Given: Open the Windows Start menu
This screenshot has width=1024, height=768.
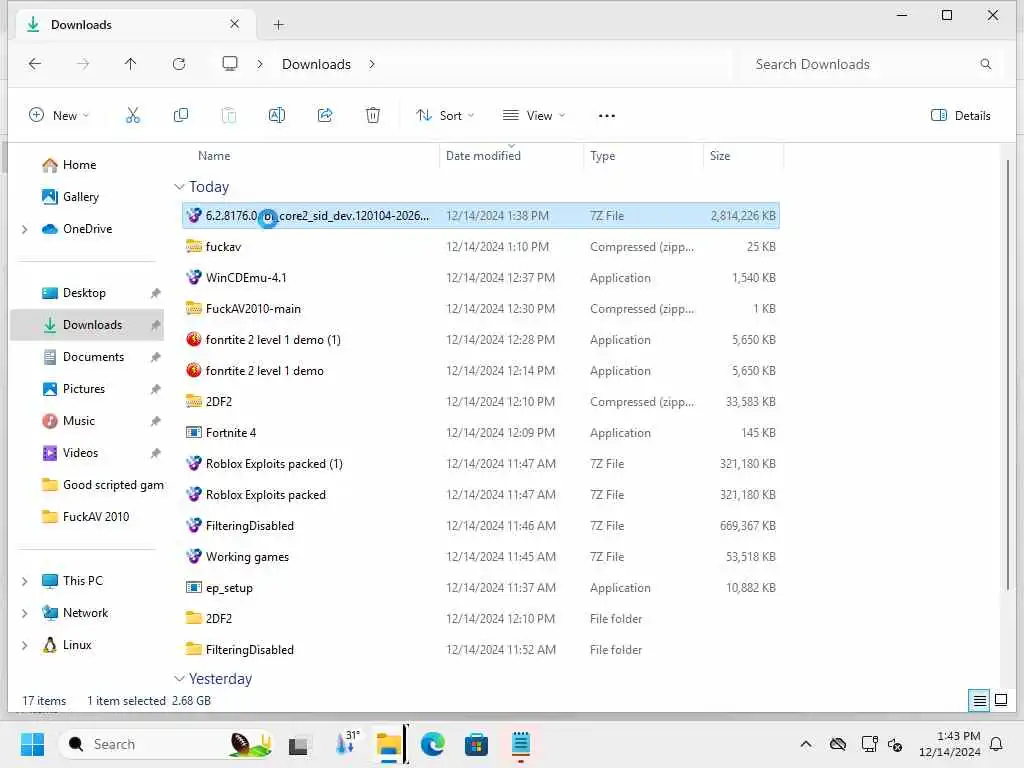Looking at the screenshot, I should point(32,744).
